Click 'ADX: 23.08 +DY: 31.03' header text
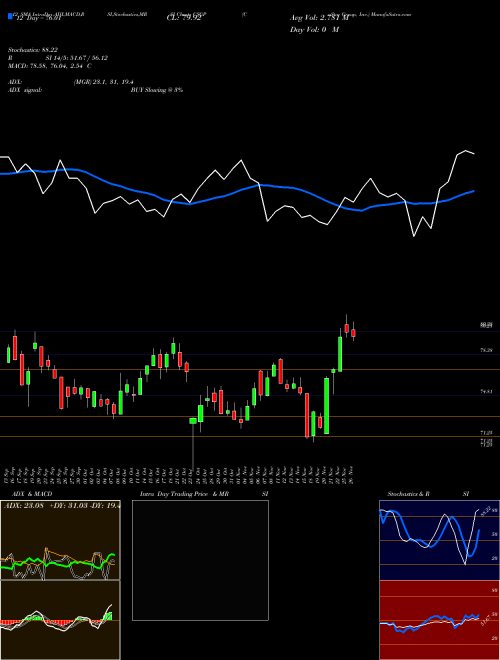This screenshot has height=660, width=500. tap(48, 506)
